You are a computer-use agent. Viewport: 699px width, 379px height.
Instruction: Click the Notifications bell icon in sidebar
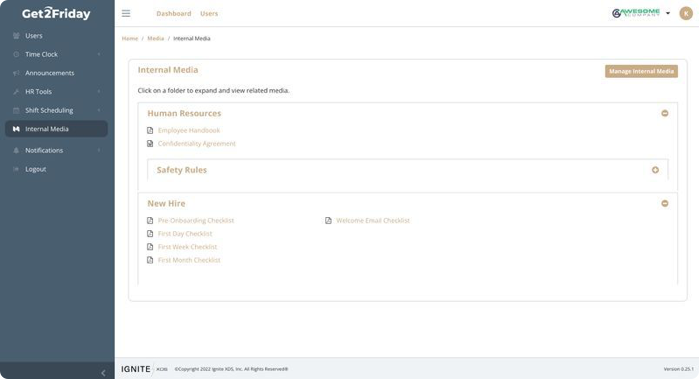[x=16, y=150]
